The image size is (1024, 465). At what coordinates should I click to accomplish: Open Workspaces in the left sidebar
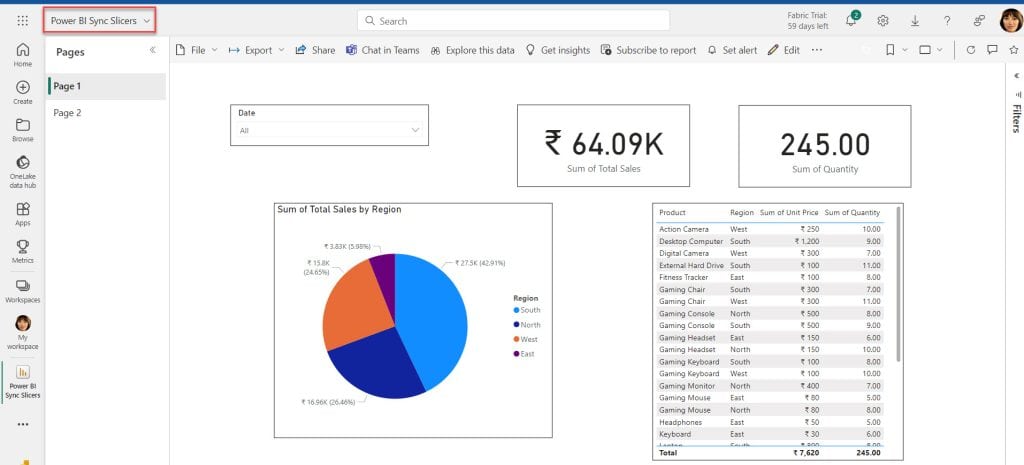point(23,291)
